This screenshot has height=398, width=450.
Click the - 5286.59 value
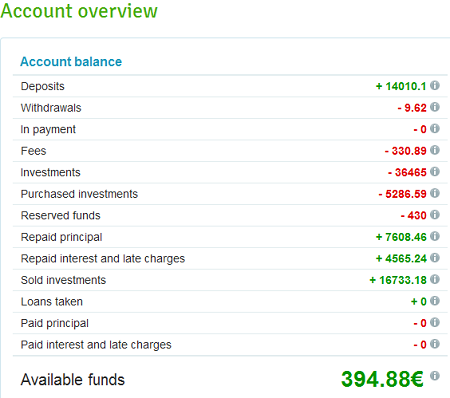(x=403, y=194)
